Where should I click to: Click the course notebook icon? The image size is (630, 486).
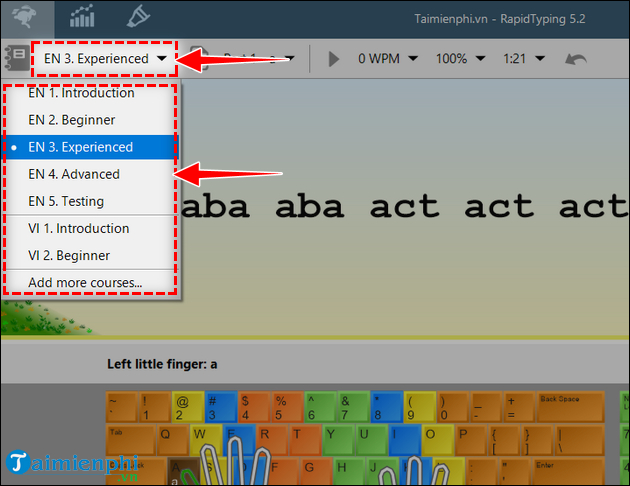pos(16,59)
